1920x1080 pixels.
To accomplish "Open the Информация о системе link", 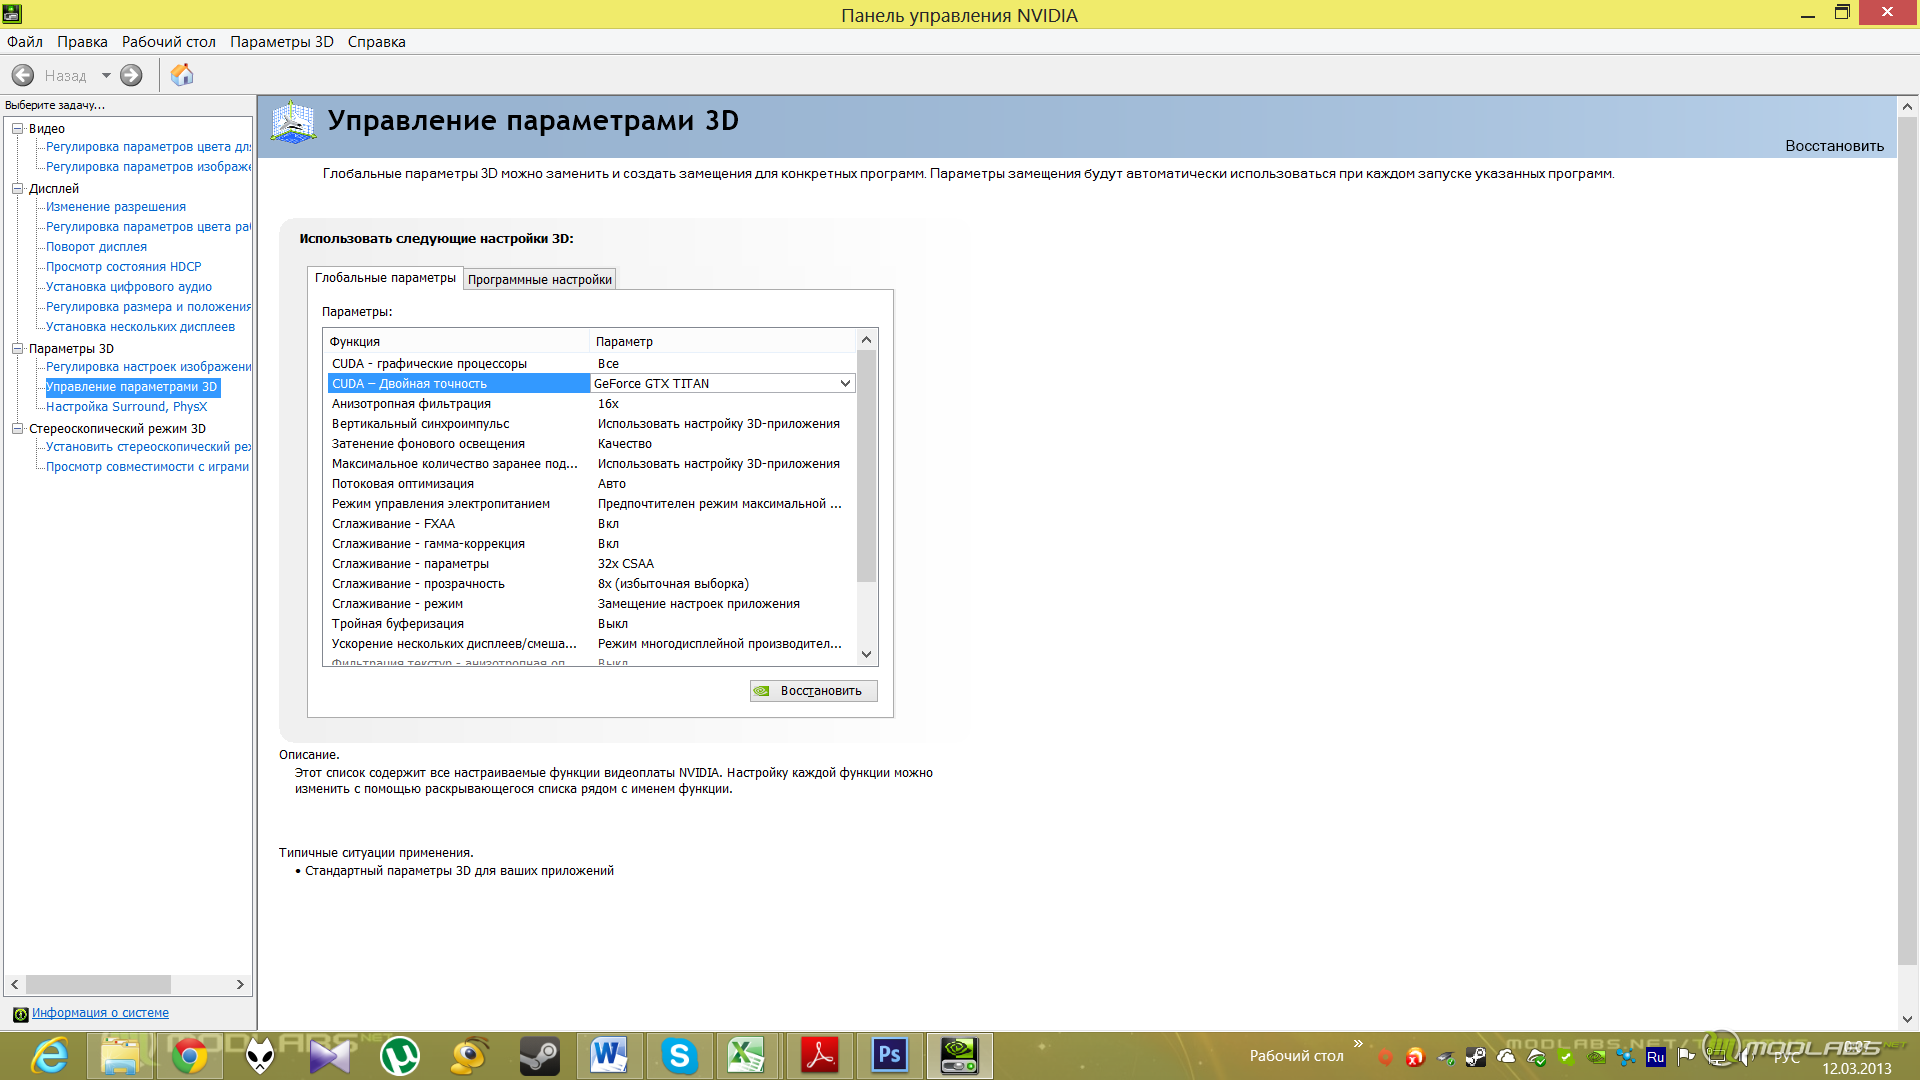I will coord(100,1013).
